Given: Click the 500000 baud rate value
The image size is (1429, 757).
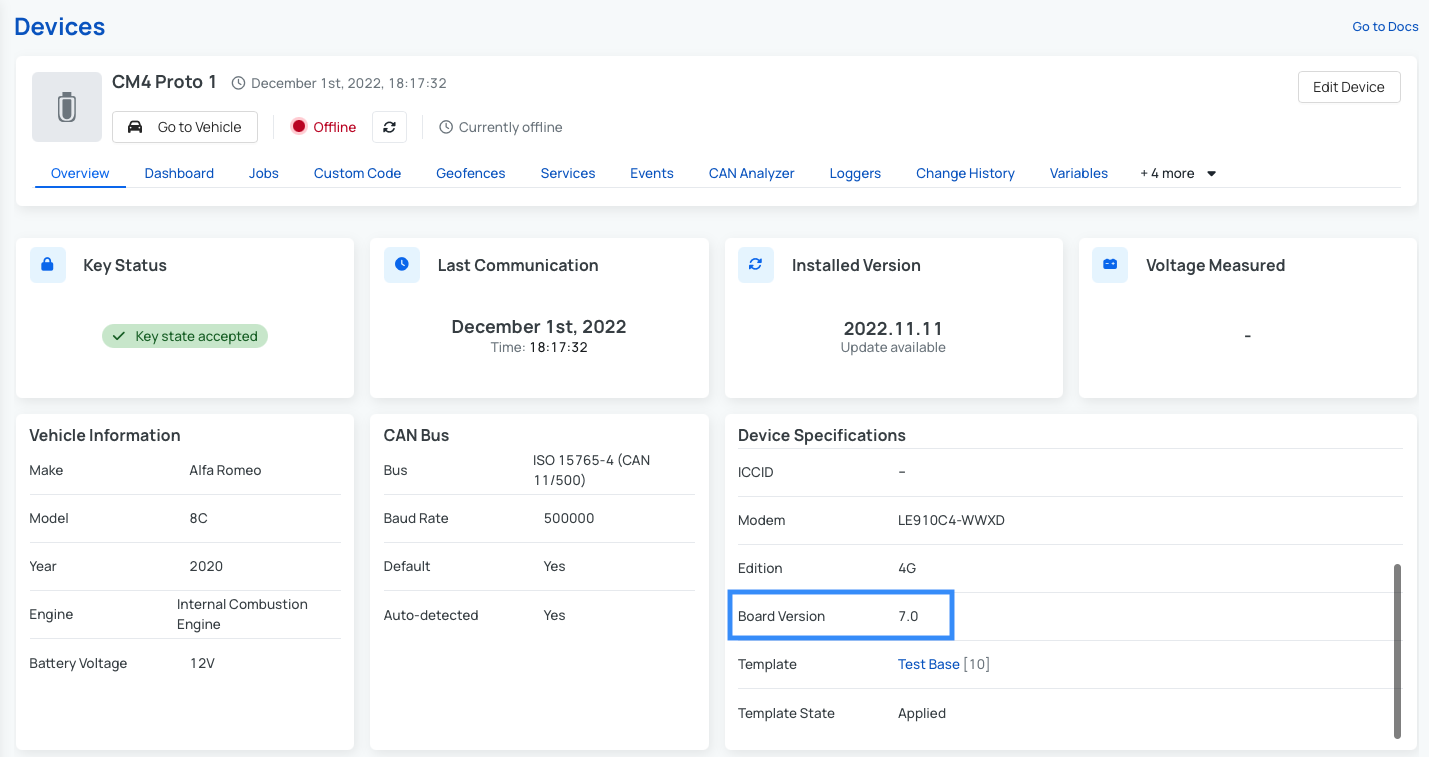Looking at the screenshot, I should [569, 518].
